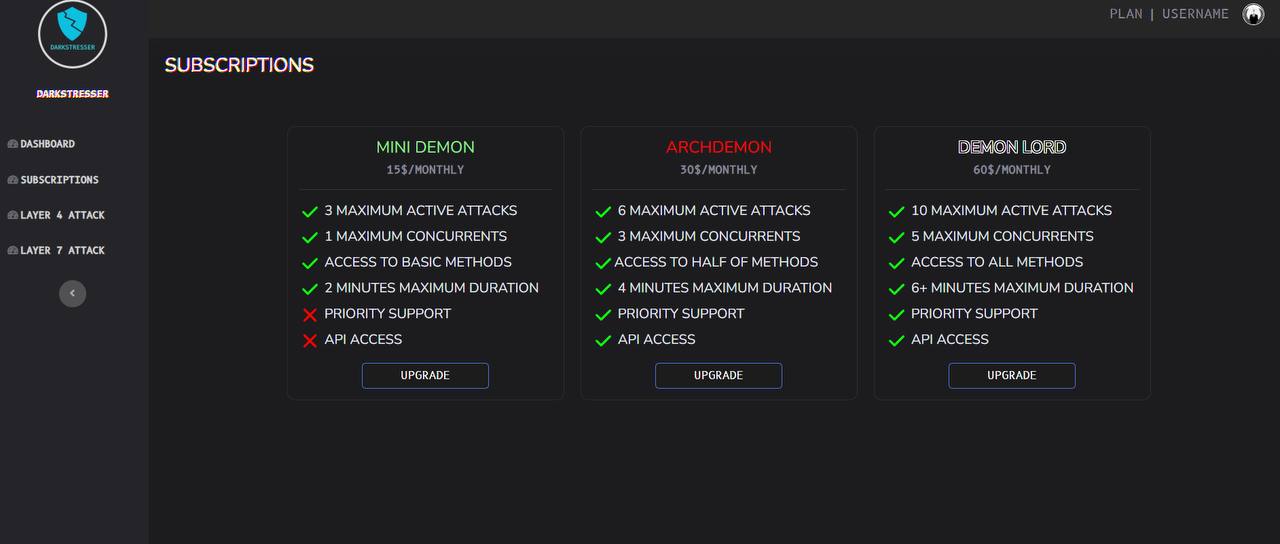Click the 30$/MONTHLY price
The width and height of the screenshot is (1280, 544).
coord(719,170)
